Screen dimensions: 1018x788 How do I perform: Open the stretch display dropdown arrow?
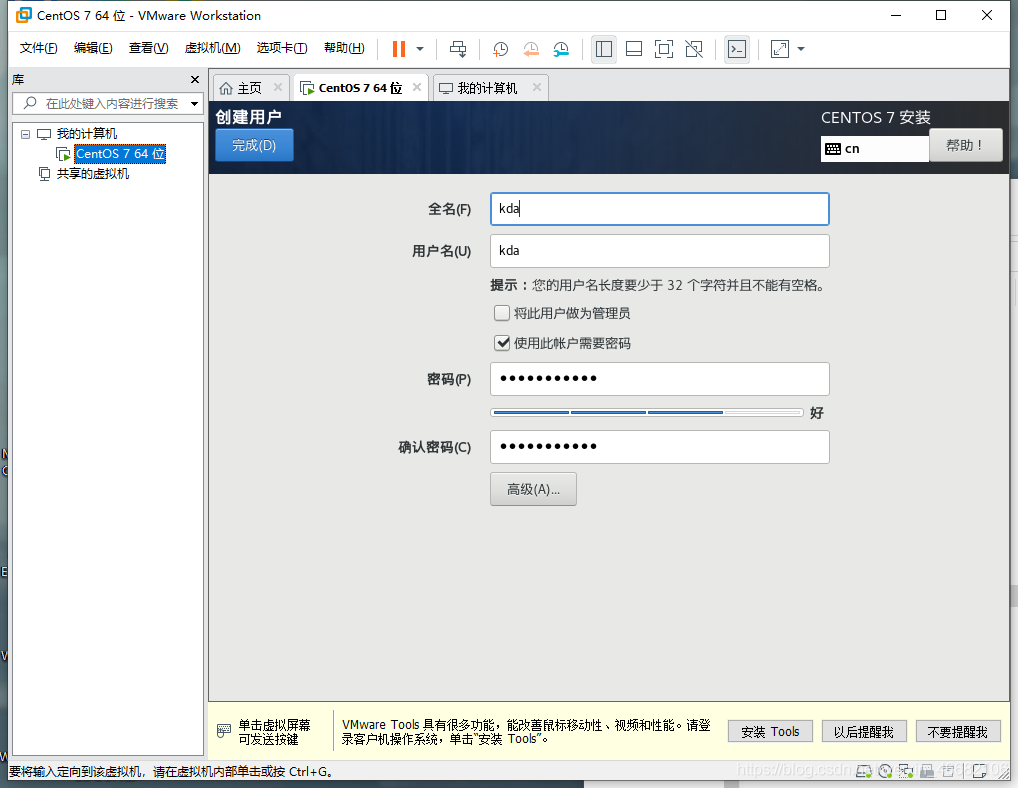(x=801, y=49)
